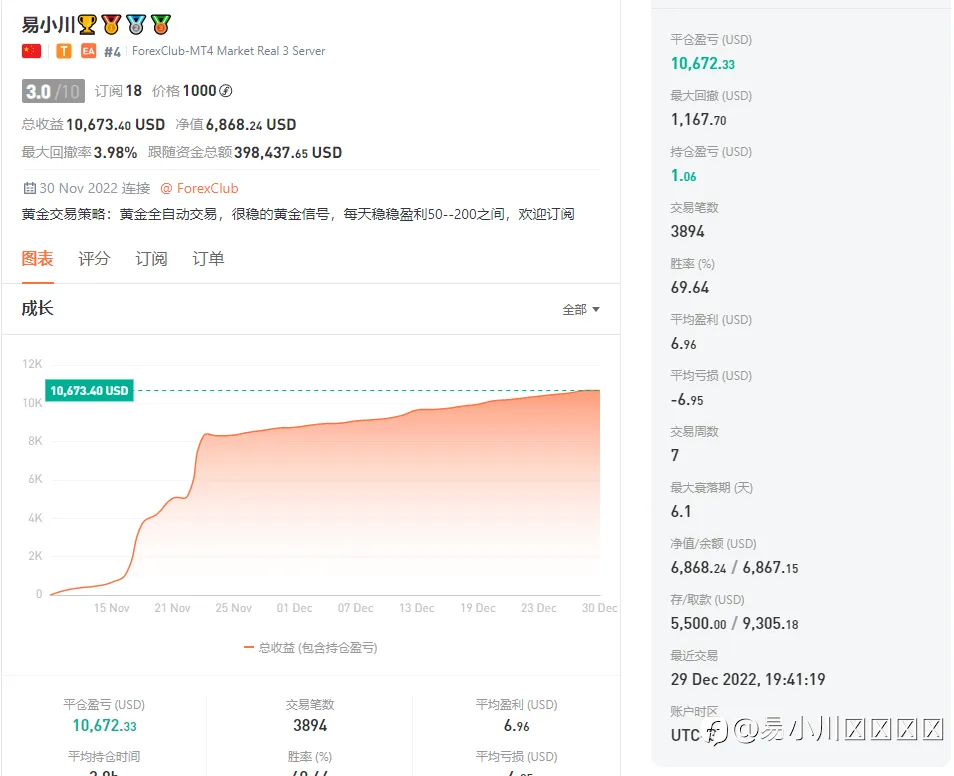This screenshot has width=954, height=776.
Task: Click the ForexClub-MT4 Market Real 3 Server text
Action: pos(229,51)
